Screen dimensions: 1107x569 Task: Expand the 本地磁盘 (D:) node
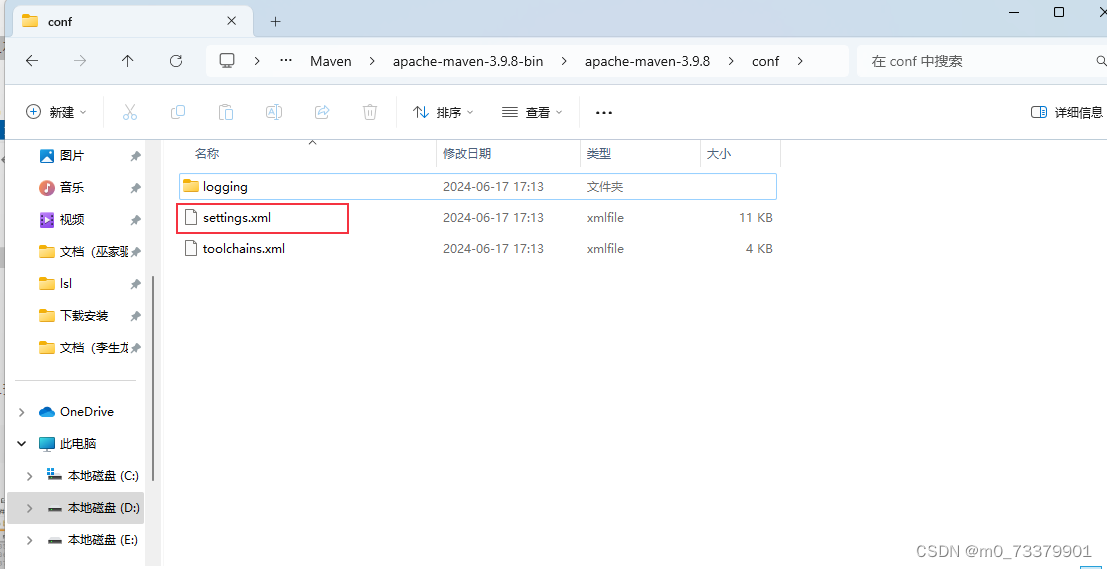click(29, 508)
